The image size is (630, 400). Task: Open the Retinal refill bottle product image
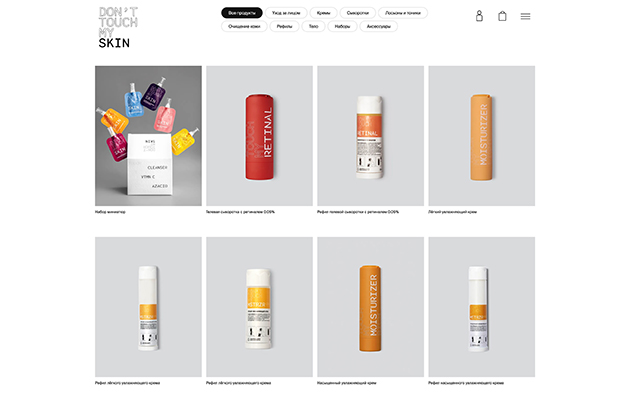(x=370, y=136)
